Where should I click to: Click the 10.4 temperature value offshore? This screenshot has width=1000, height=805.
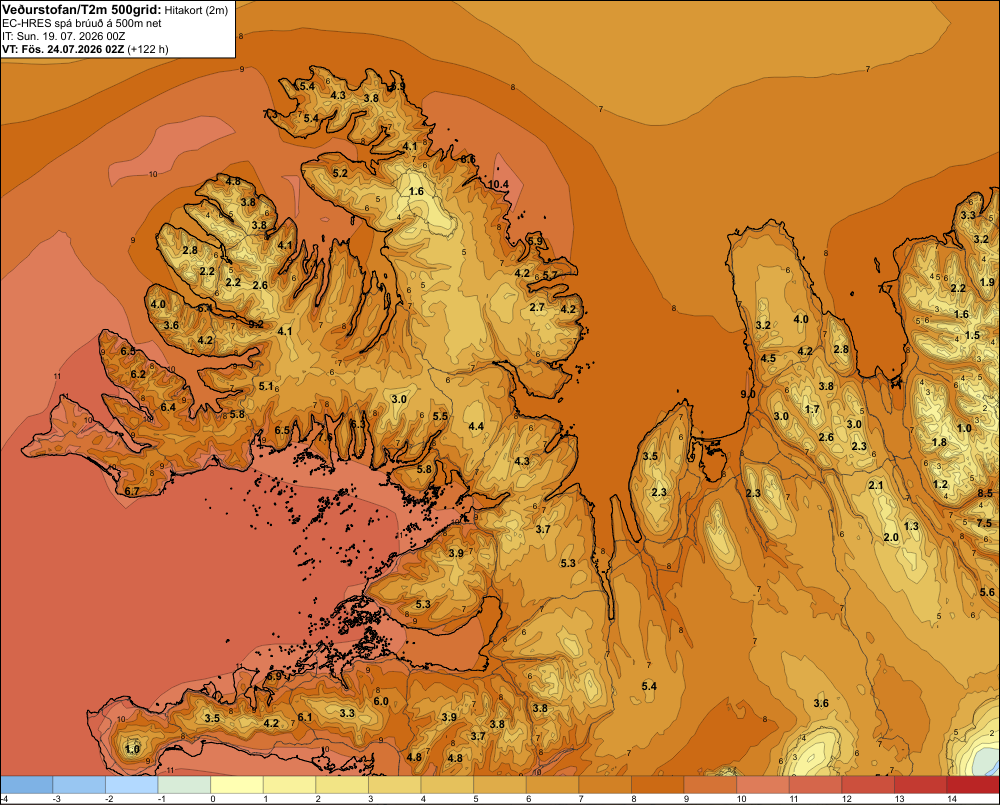[x=498, y=184]
